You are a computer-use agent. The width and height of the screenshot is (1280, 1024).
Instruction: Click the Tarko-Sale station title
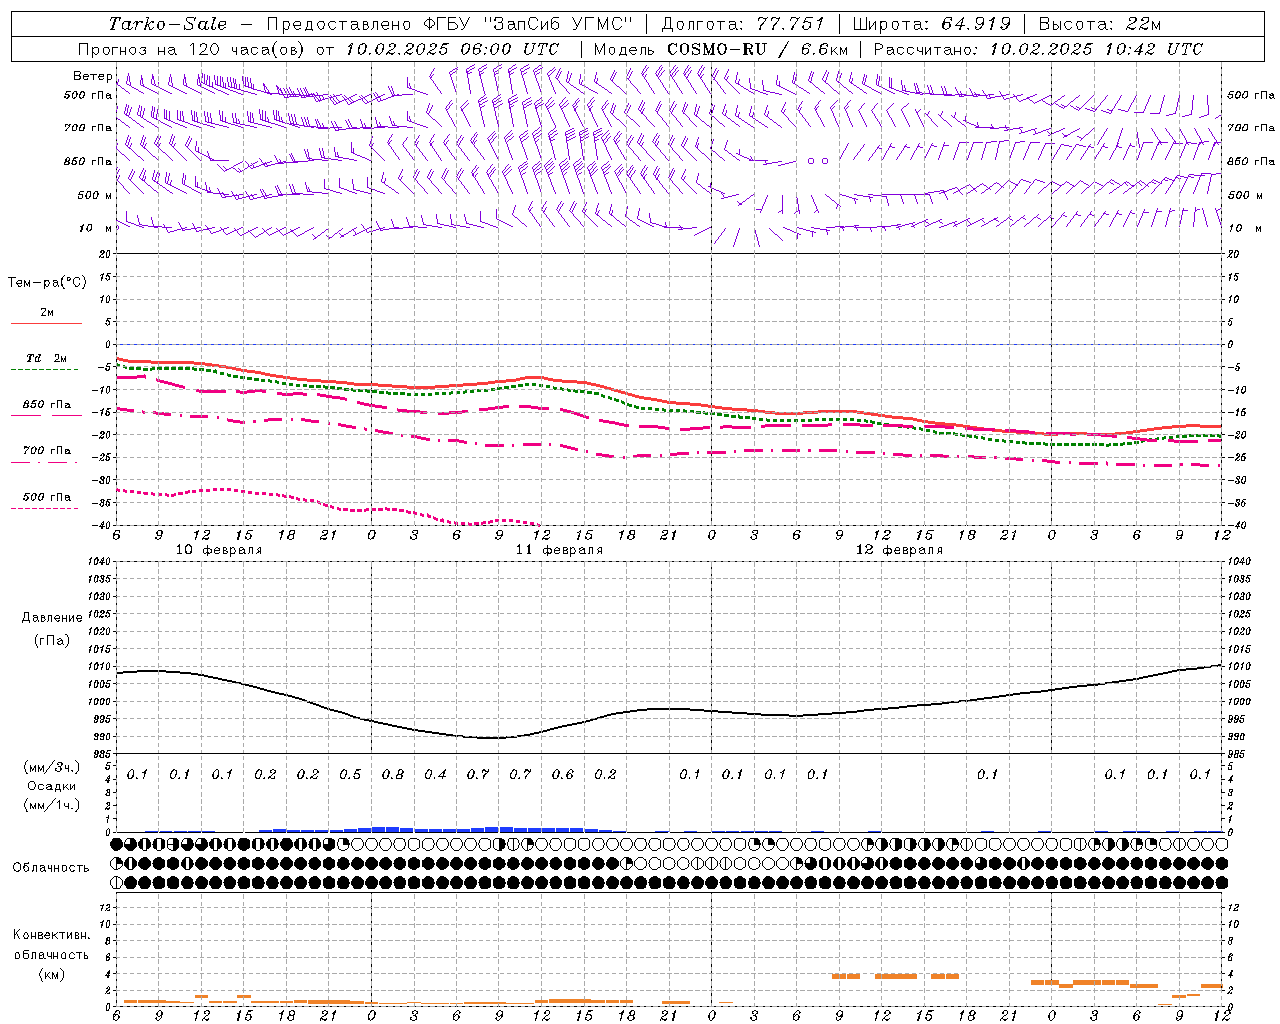point(168,24)
